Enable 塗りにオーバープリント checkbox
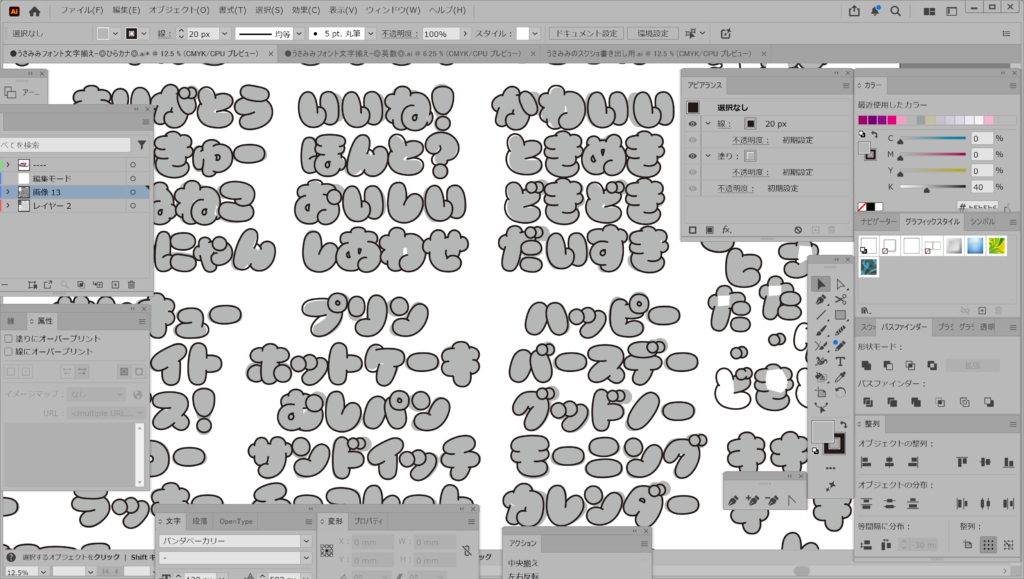The image size is (1024, 579). coord(10,339)
